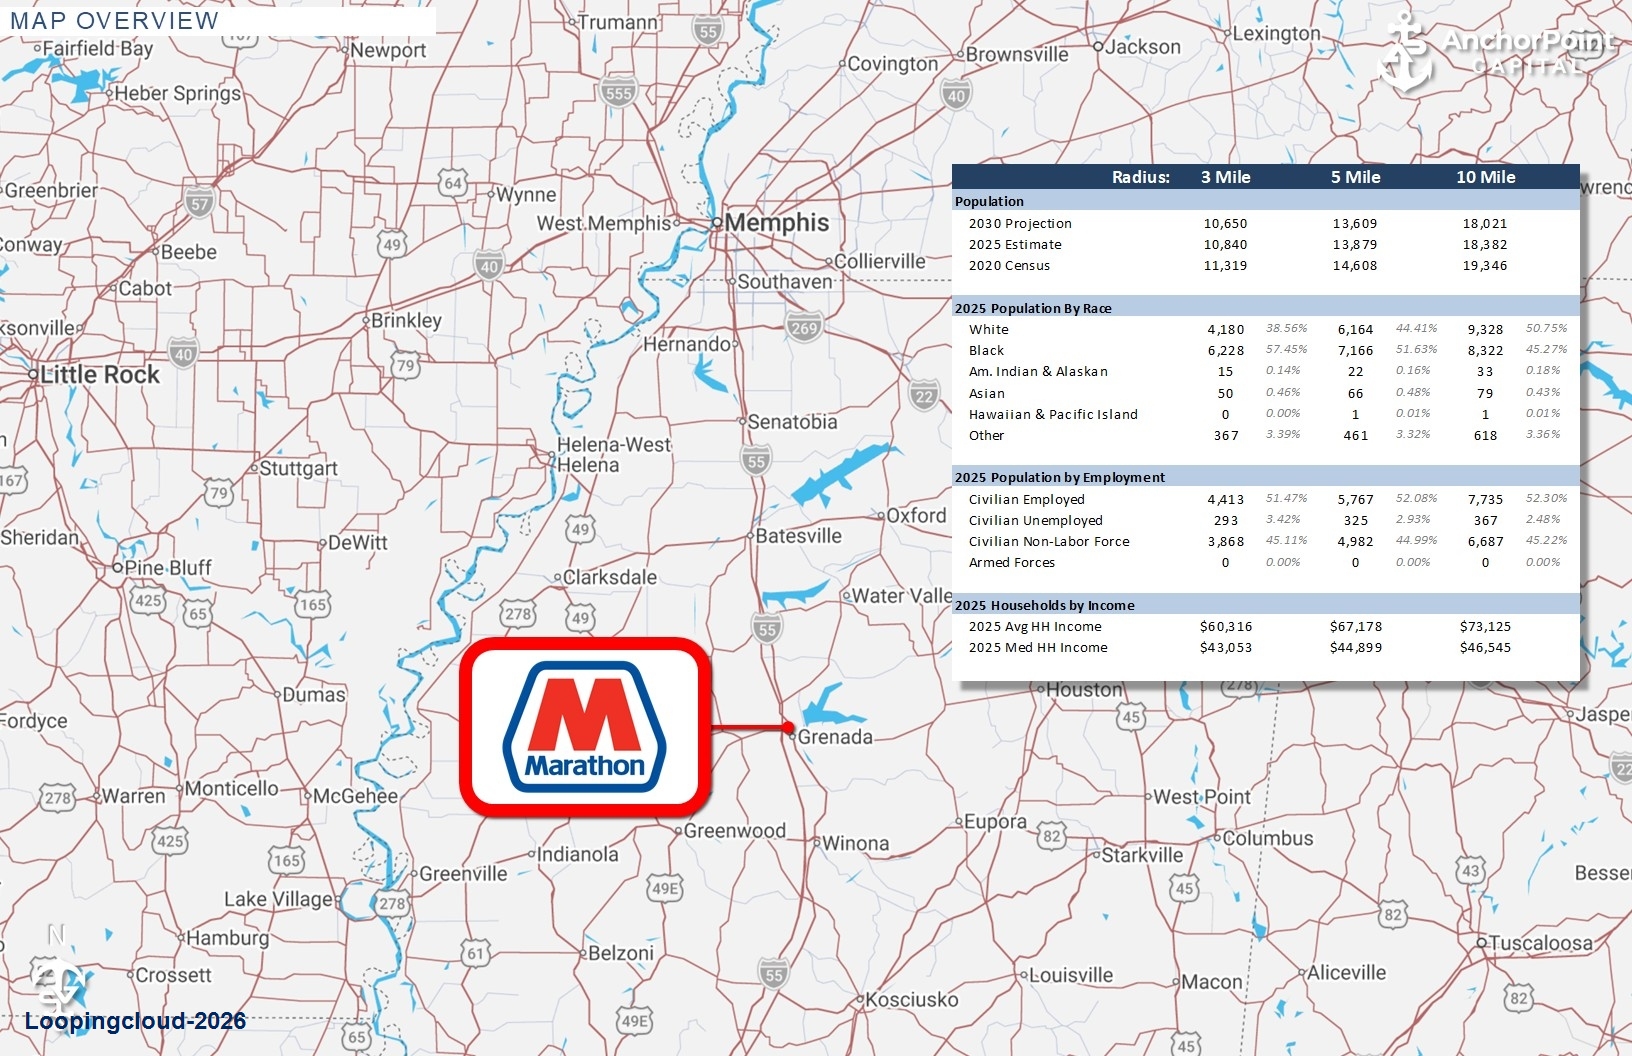The image size is (1632, 1056).
Task: Click the US 79 shield near Stuttgart
Action: coord(219,492)
